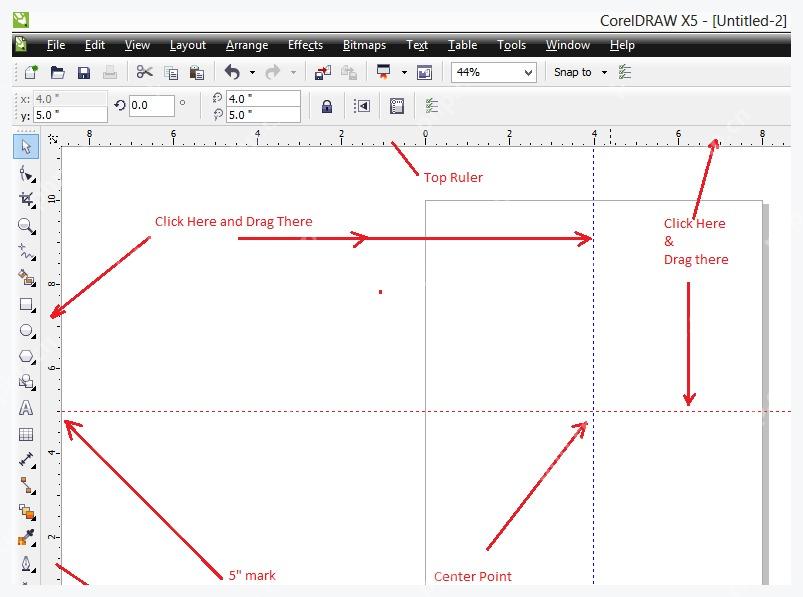Copy selection to clipboard
803x597 pixels.
171,73
